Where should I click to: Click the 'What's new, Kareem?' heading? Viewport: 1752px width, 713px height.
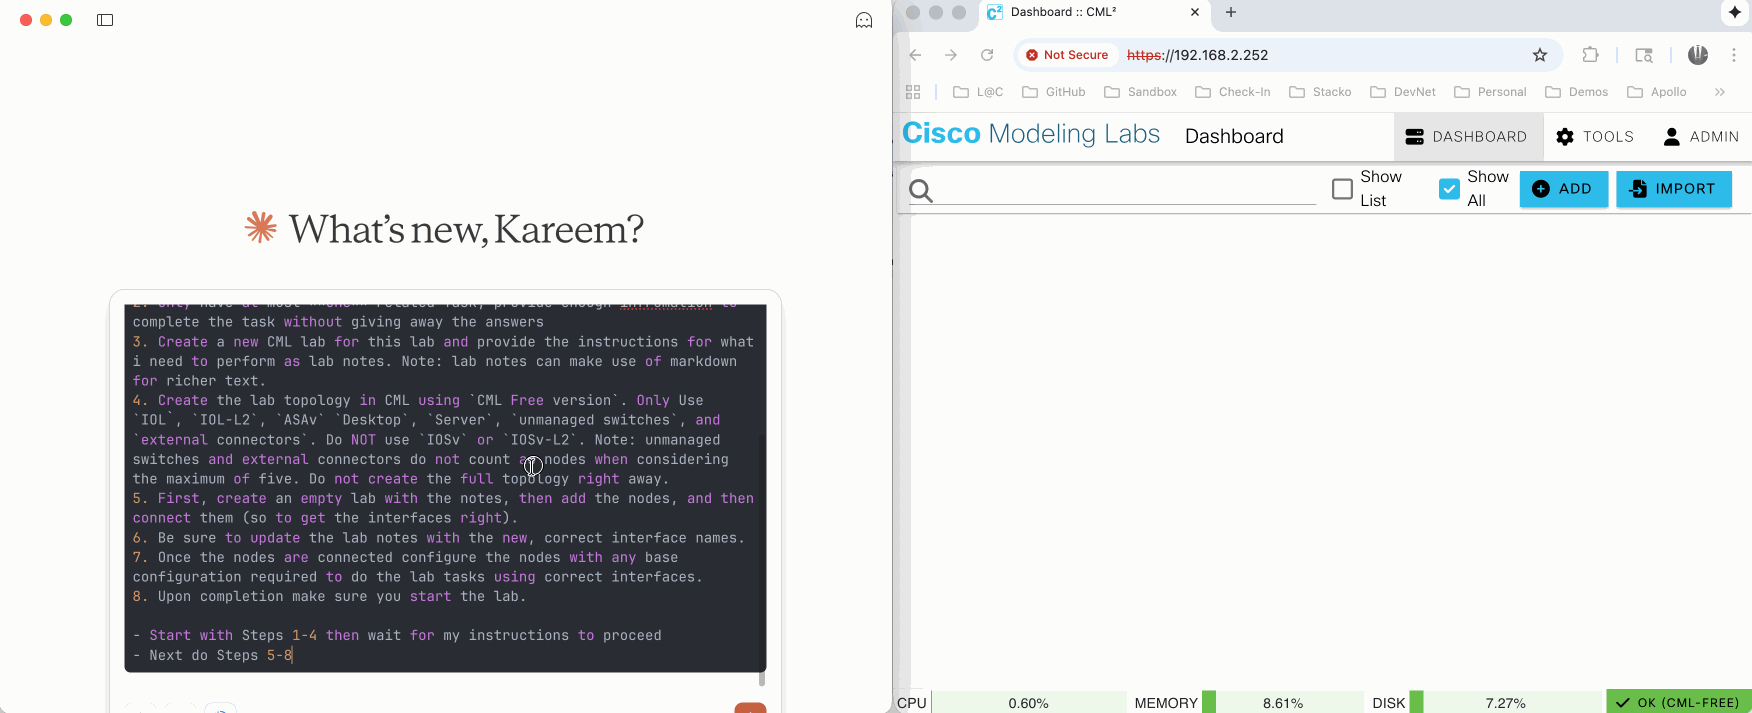tap(466, 229)
